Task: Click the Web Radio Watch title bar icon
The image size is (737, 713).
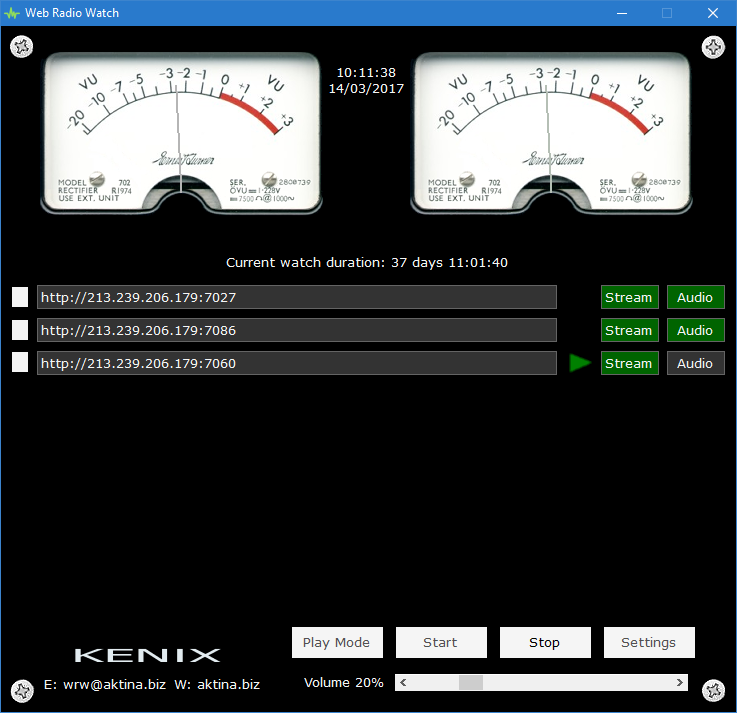Action: pos(12,13)
